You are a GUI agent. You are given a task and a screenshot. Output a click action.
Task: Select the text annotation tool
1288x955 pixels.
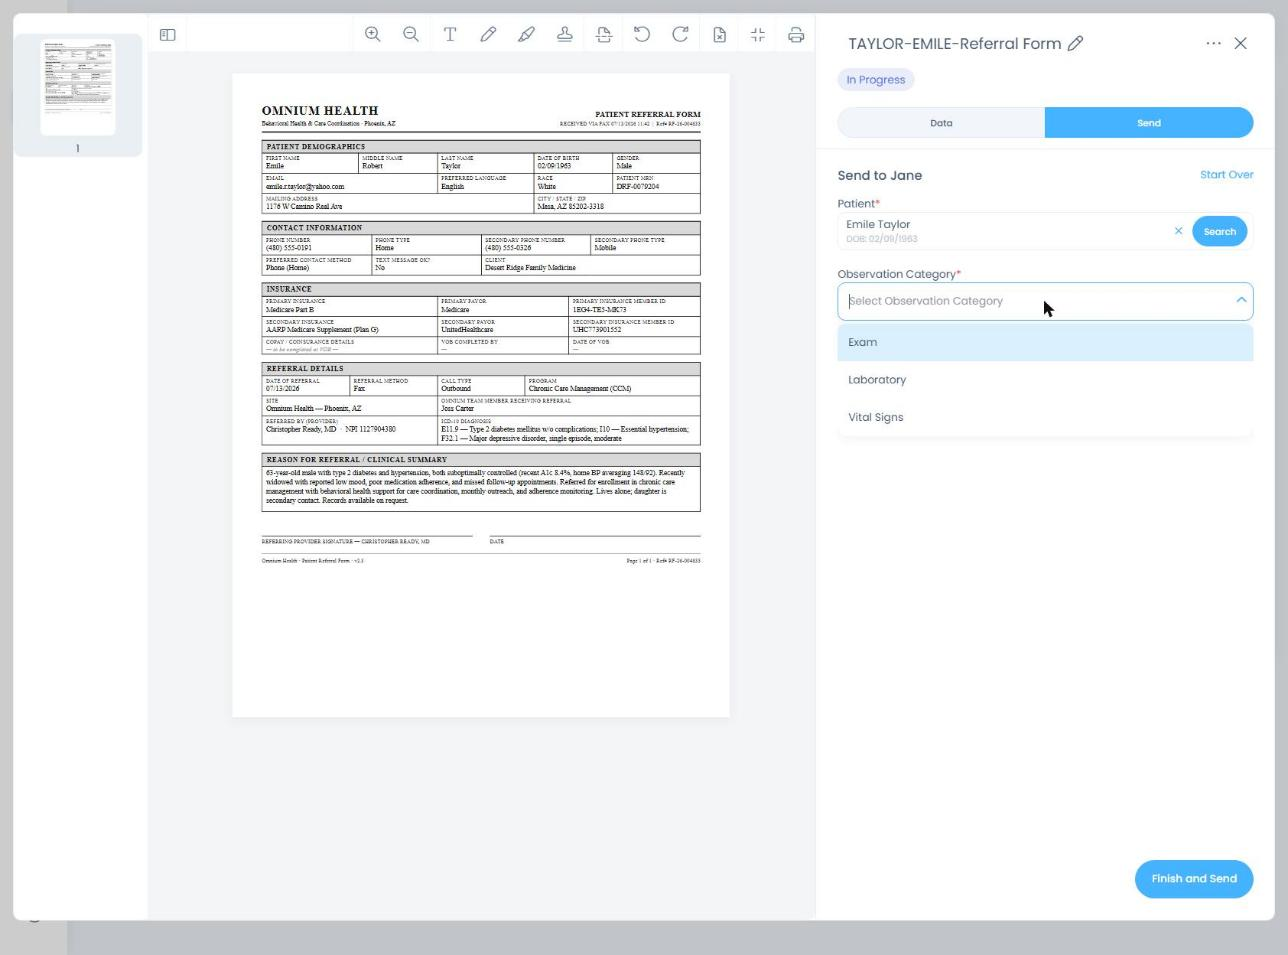[450, 34]
